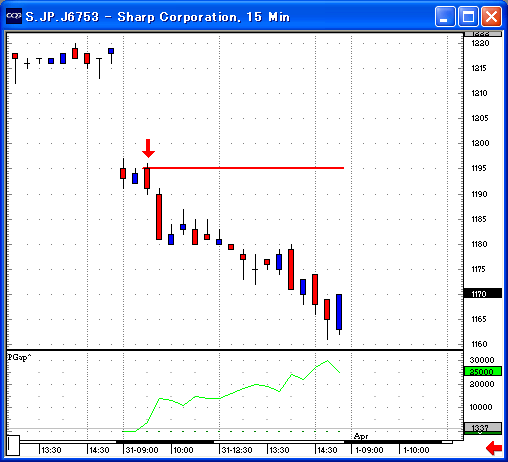Screen dimensions: 508x462
Task: Click the 1215 price axis label
Action: 479,68
